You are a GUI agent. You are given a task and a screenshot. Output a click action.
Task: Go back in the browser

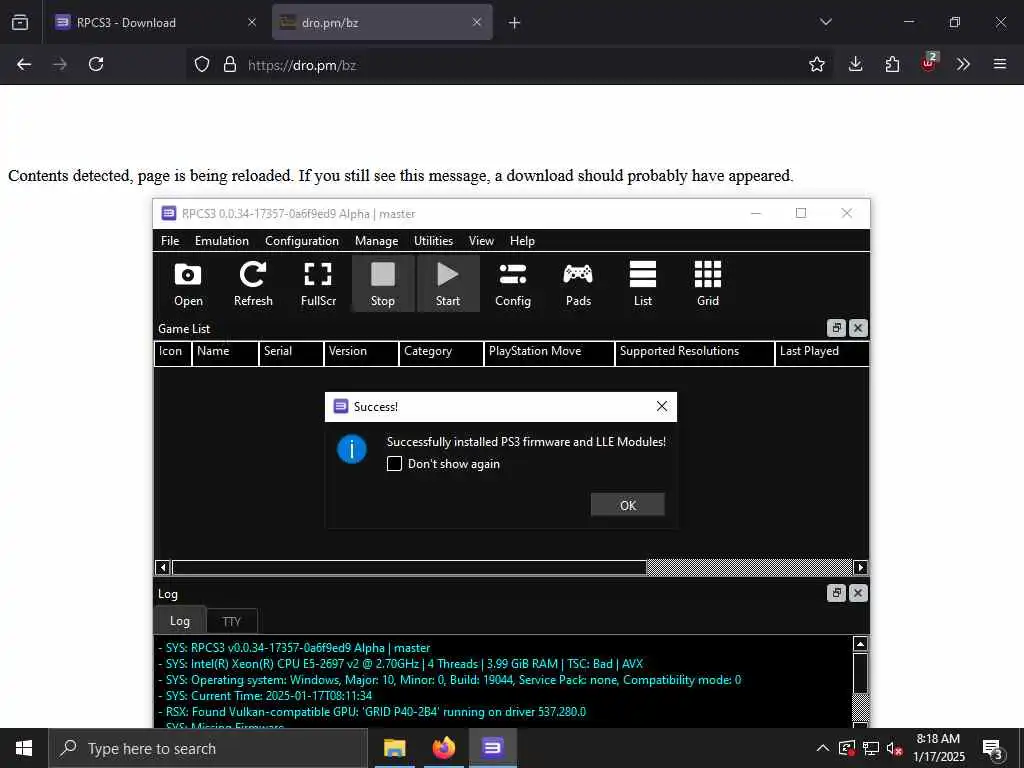(x=24, y=64)
